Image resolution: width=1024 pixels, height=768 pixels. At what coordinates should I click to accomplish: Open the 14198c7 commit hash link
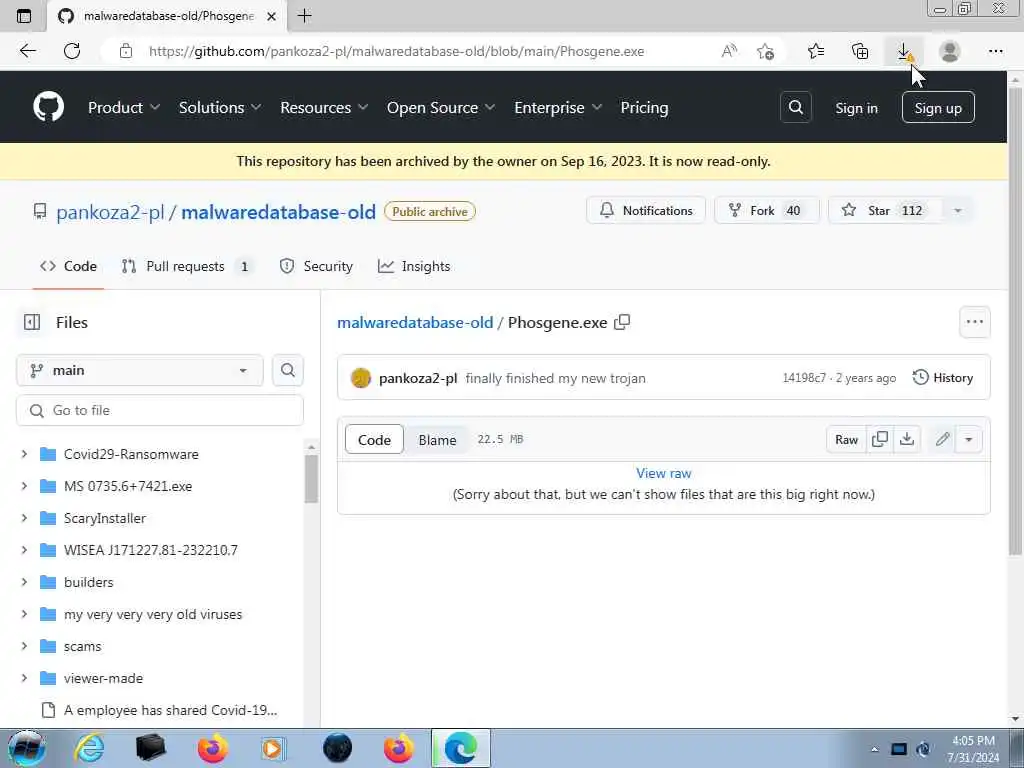coord(804,377)
